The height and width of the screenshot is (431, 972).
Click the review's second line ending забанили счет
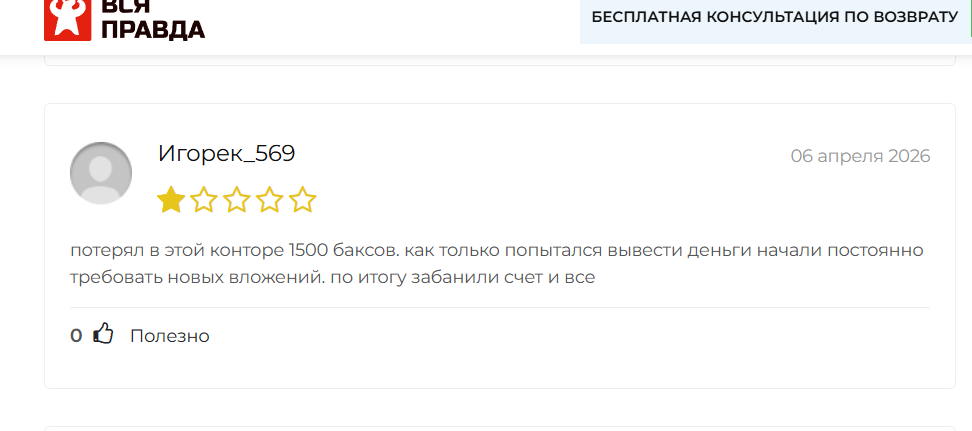(332, 277)
